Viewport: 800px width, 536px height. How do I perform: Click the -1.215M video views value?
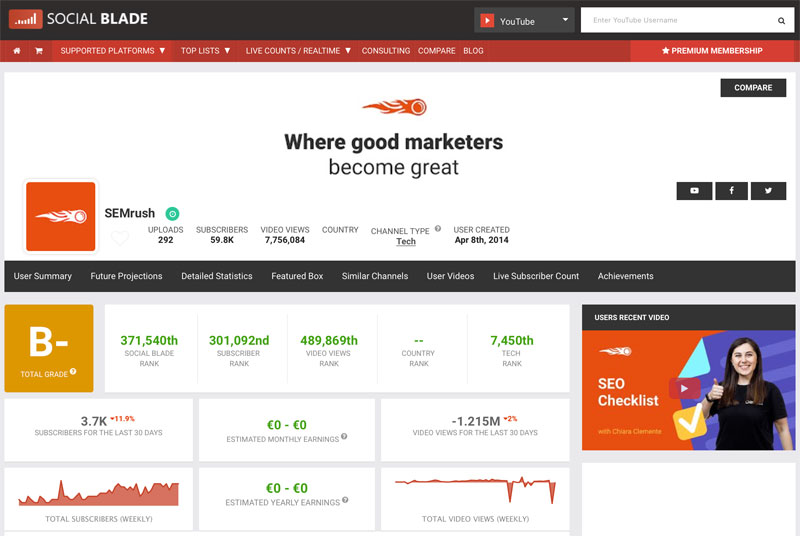point(476,421)
